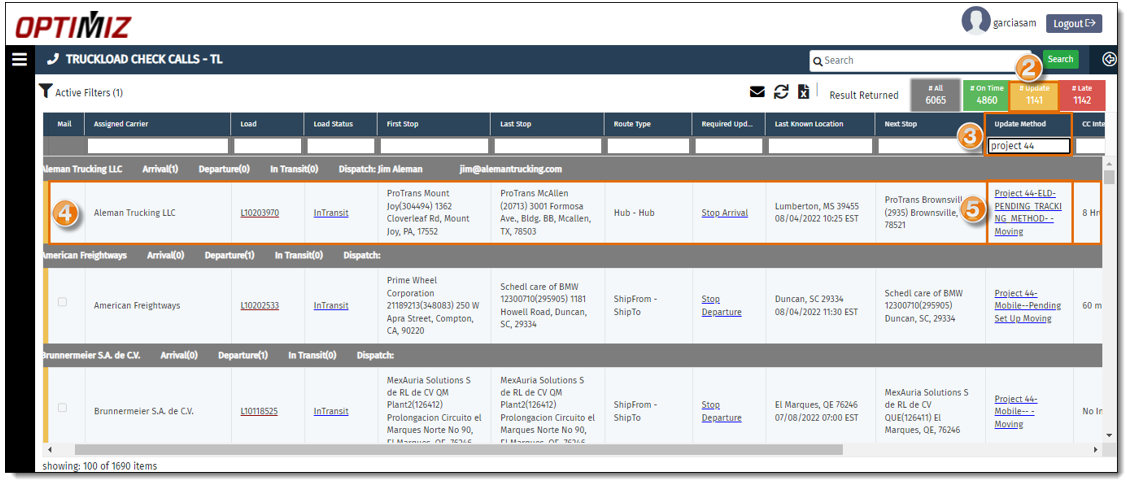Click the back arrow circle icon
The height and width of the screenshot is (483, 1127).
click(x=1109, y=60)
